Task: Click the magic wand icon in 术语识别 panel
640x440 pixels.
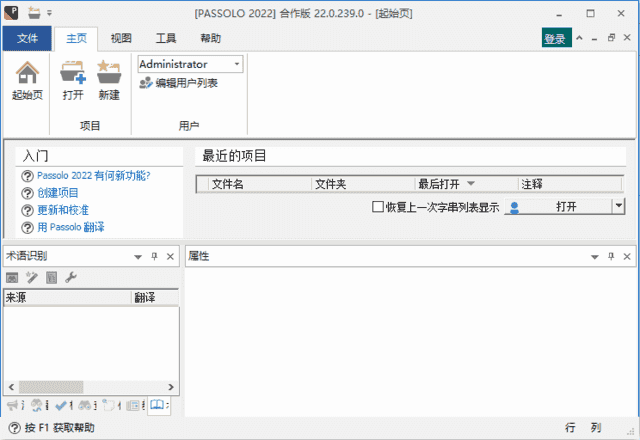Action: (32, 277)
